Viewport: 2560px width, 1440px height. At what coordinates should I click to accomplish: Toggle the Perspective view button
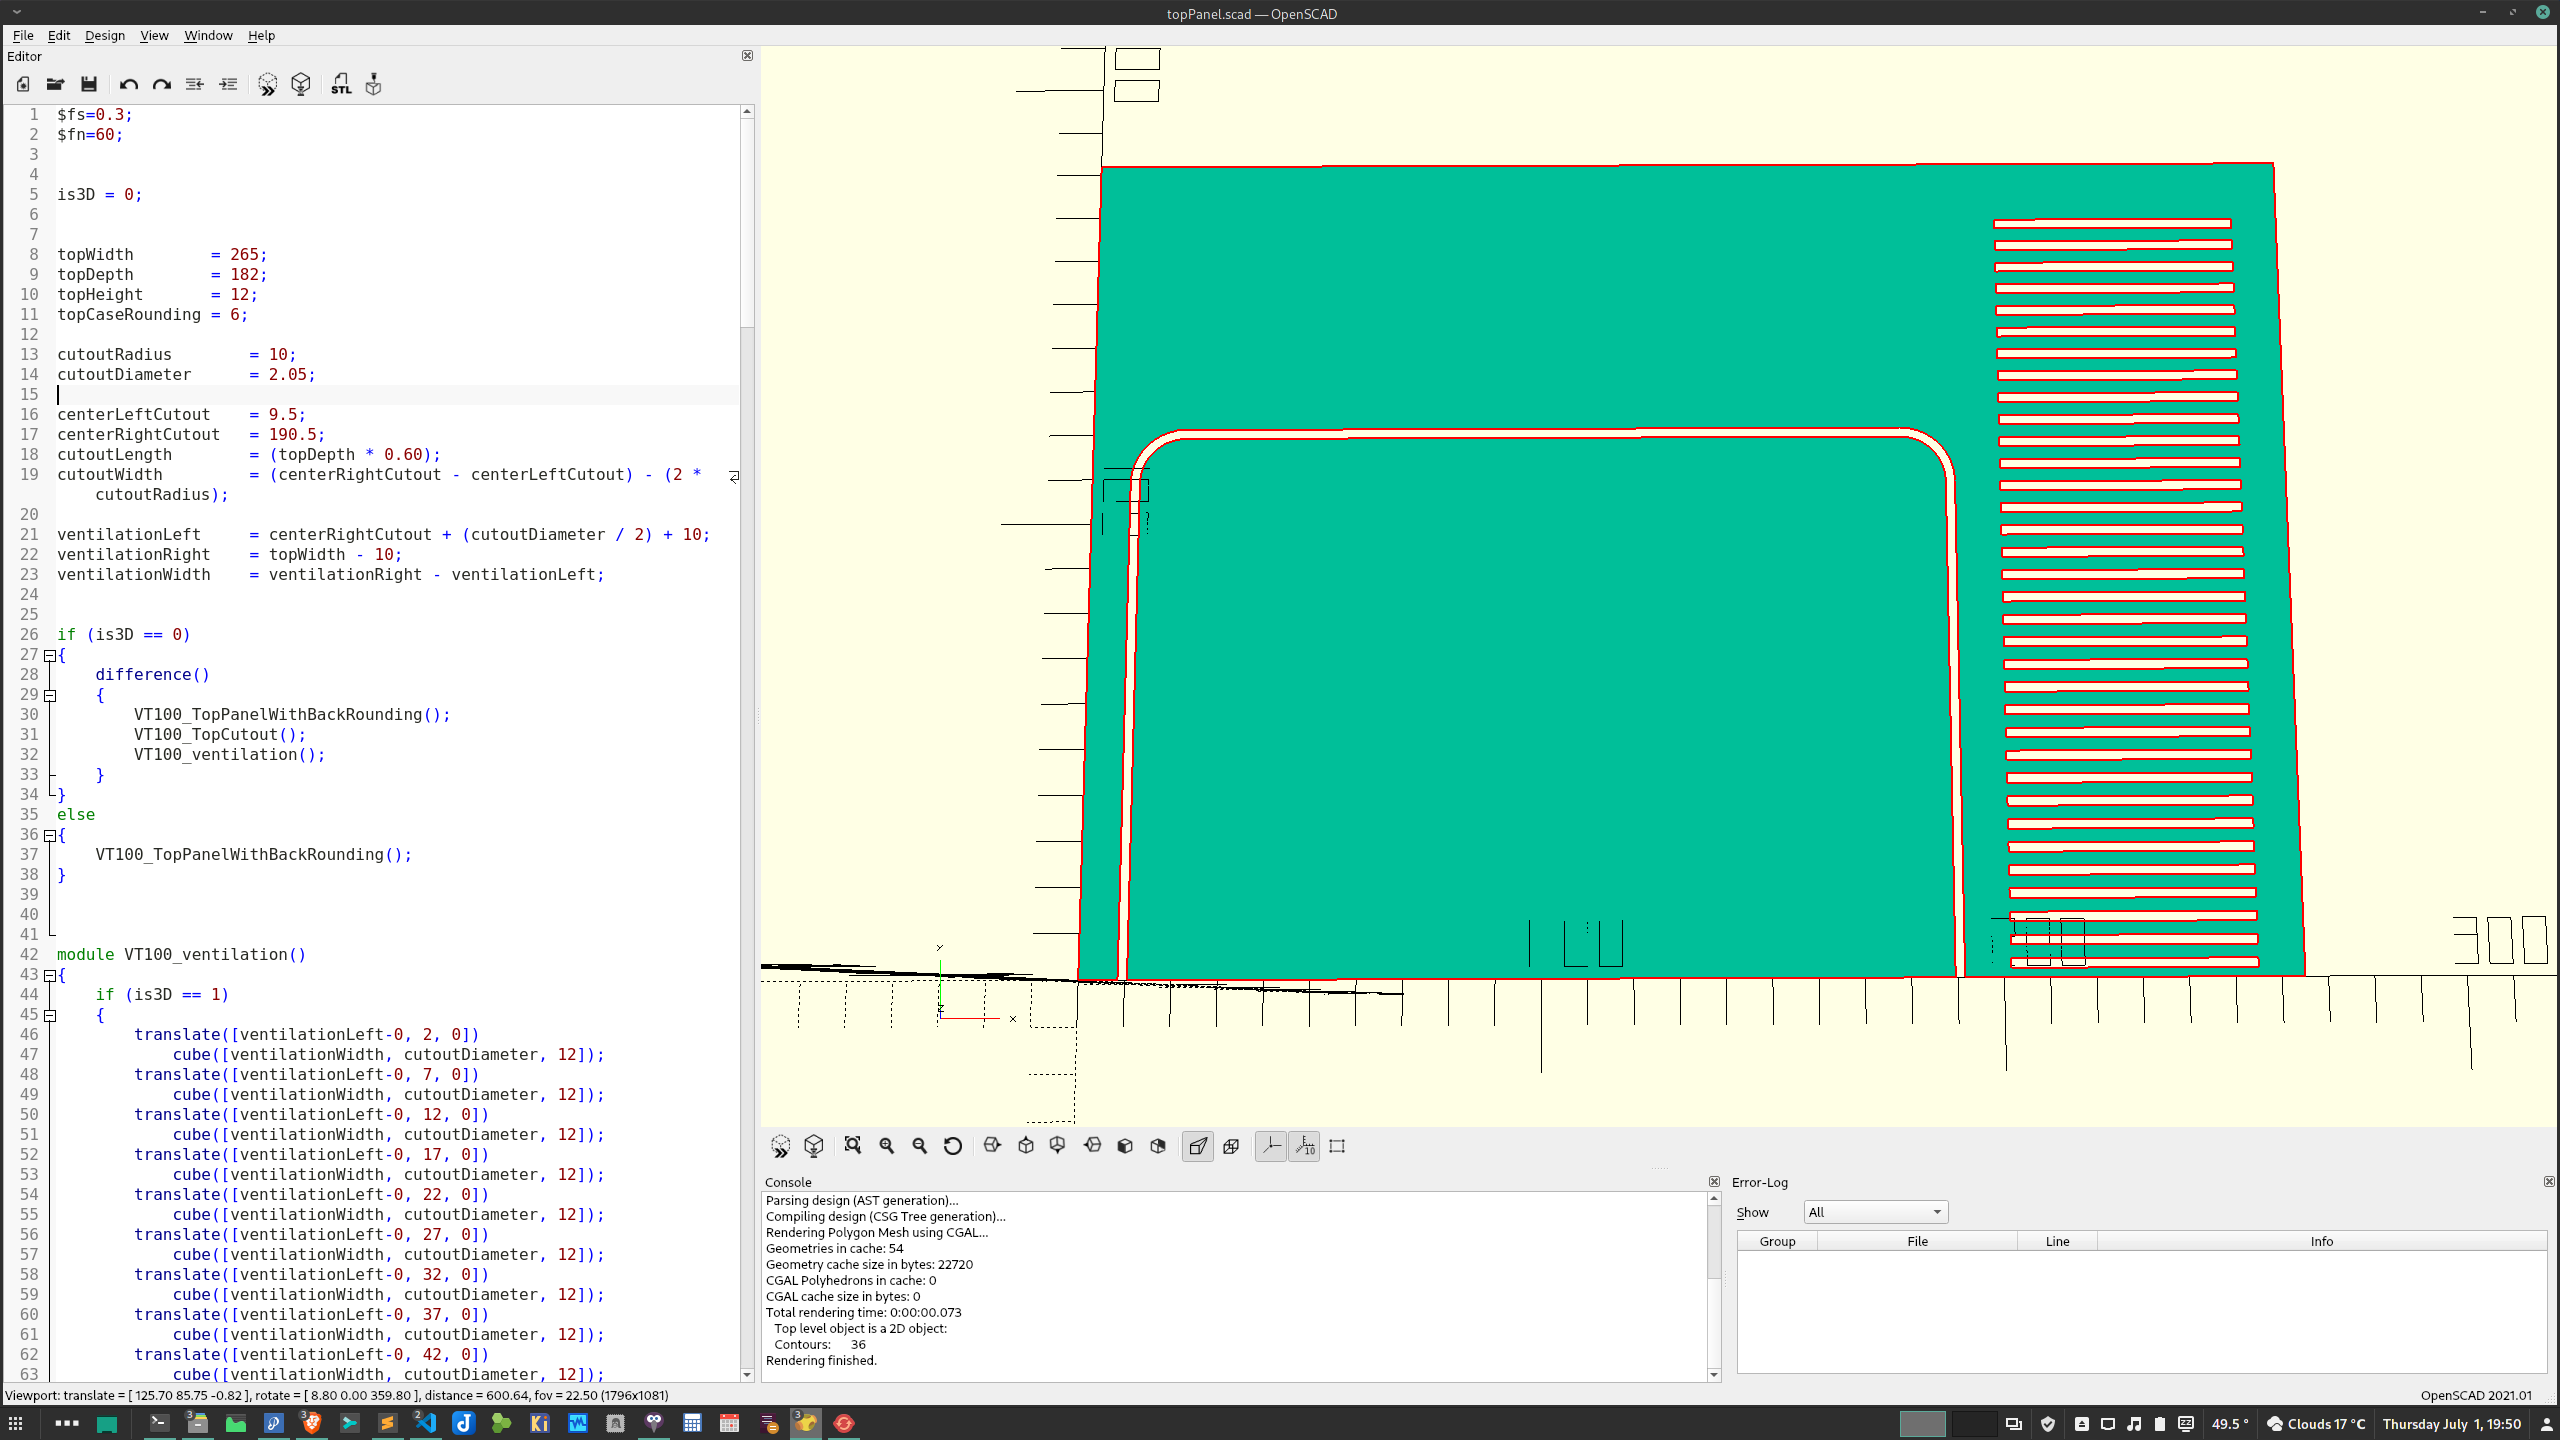[1197, 1146]
